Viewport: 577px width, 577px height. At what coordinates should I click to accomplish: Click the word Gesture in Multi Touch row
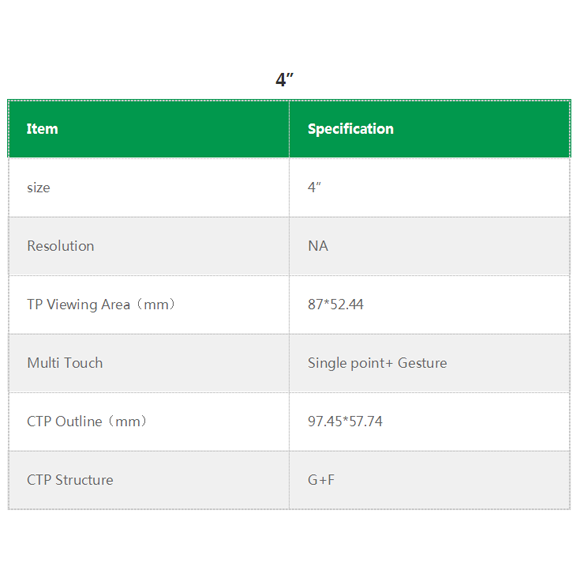pos(422,363)
